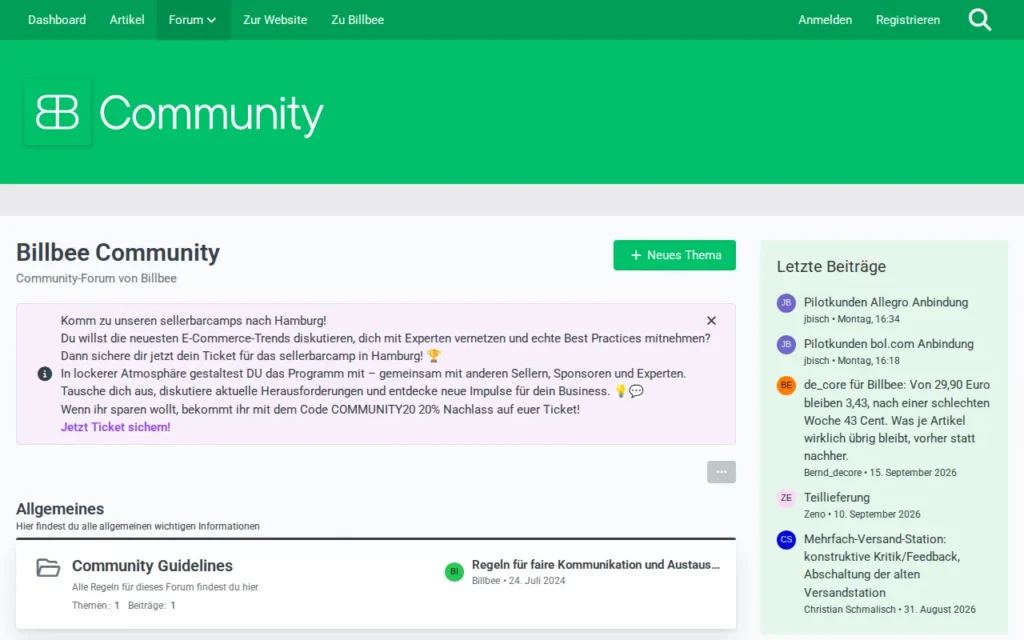
Task: Dismiss the sellerbarcamp announcement
Action: [x=711, y=321]
